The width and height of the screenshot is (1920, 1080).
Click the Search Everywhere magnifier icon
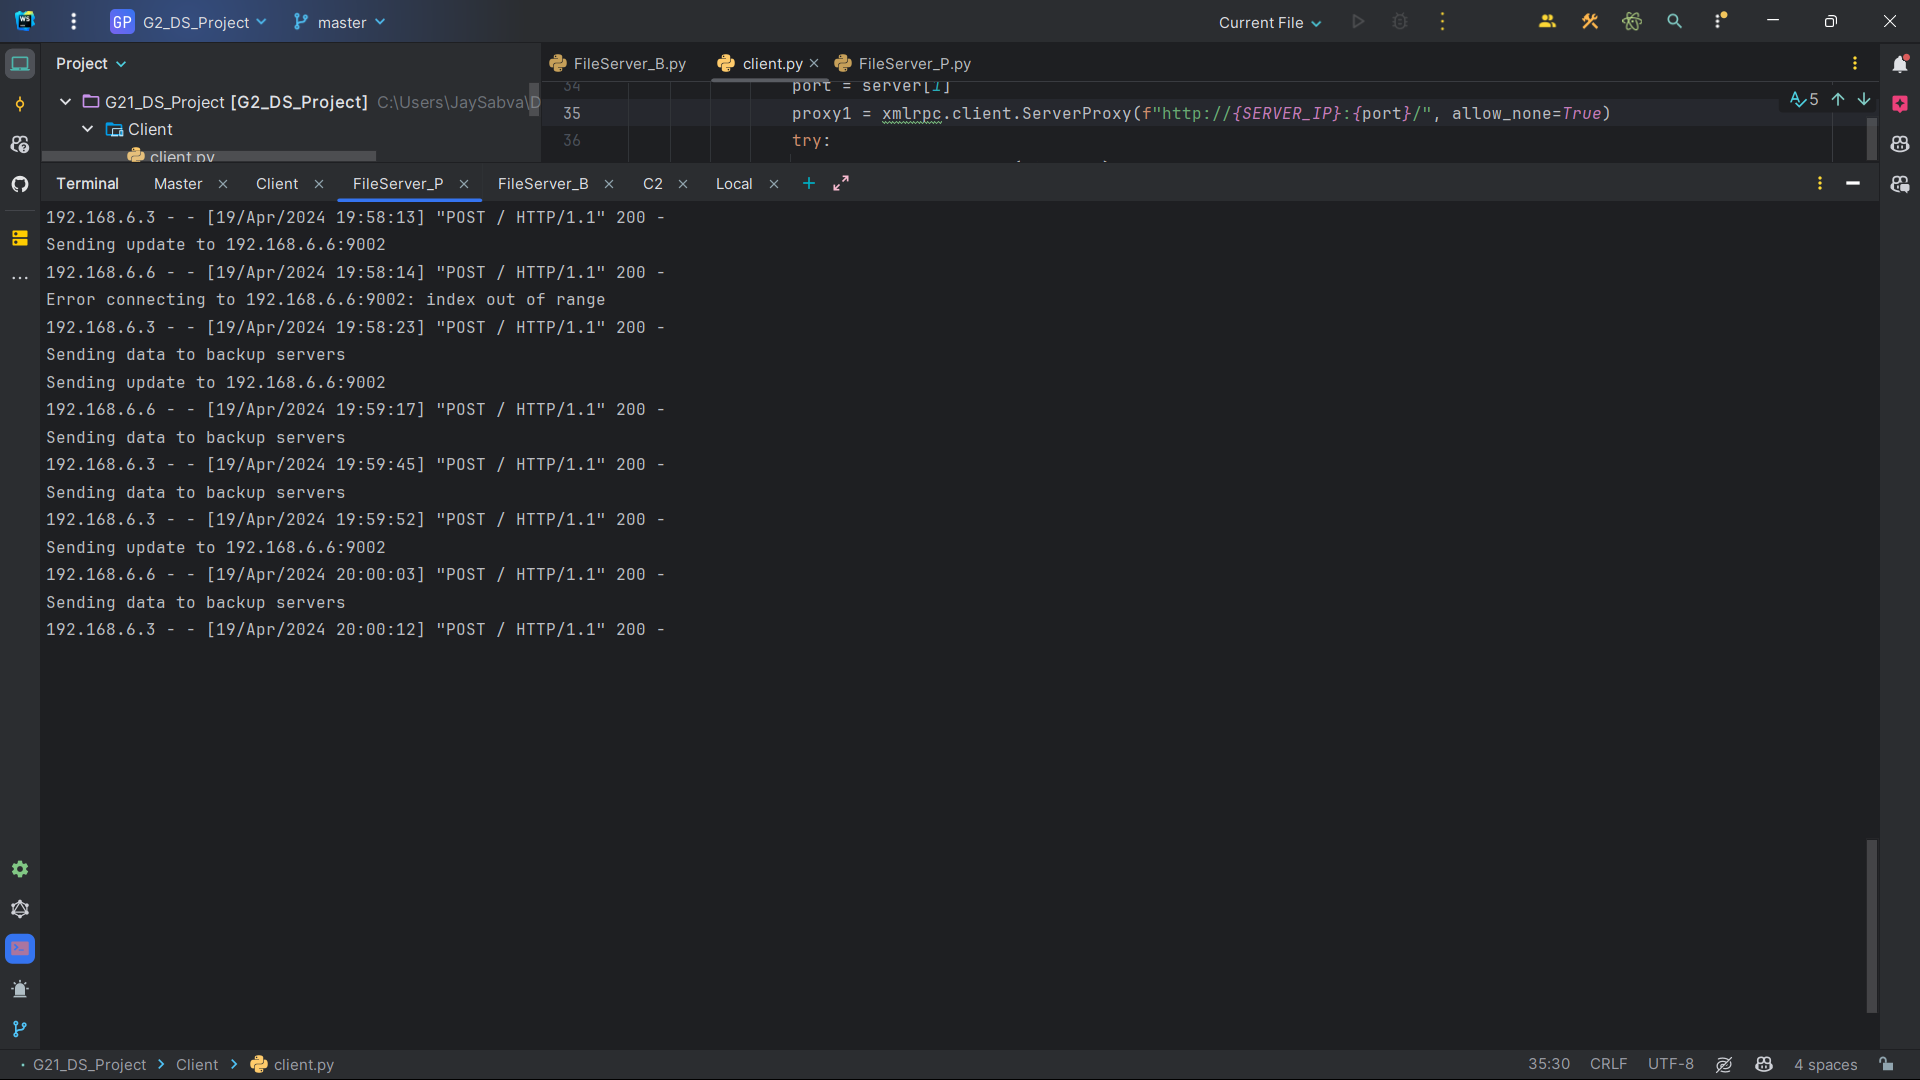[x=1674, y=21]
